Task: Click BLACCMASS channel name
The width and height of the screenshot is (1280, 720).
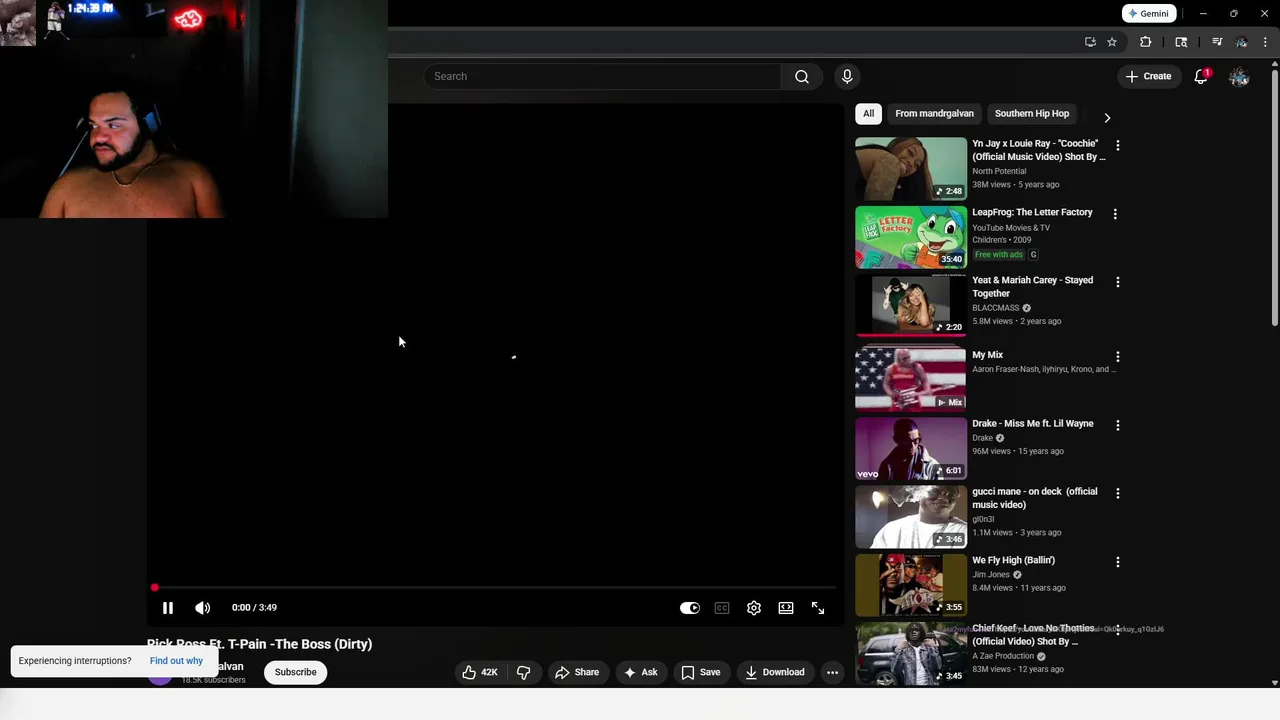Action: point(996,309)
